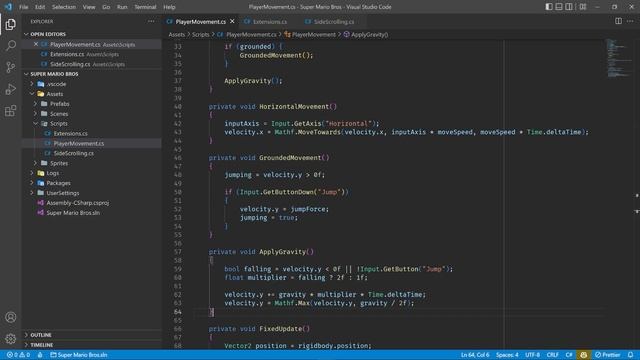Image resolution: width=640 pixels, height=360 pixels.
Task: Select SideScrolling.cs in Open Editors
Action: [x=70, y=64]
